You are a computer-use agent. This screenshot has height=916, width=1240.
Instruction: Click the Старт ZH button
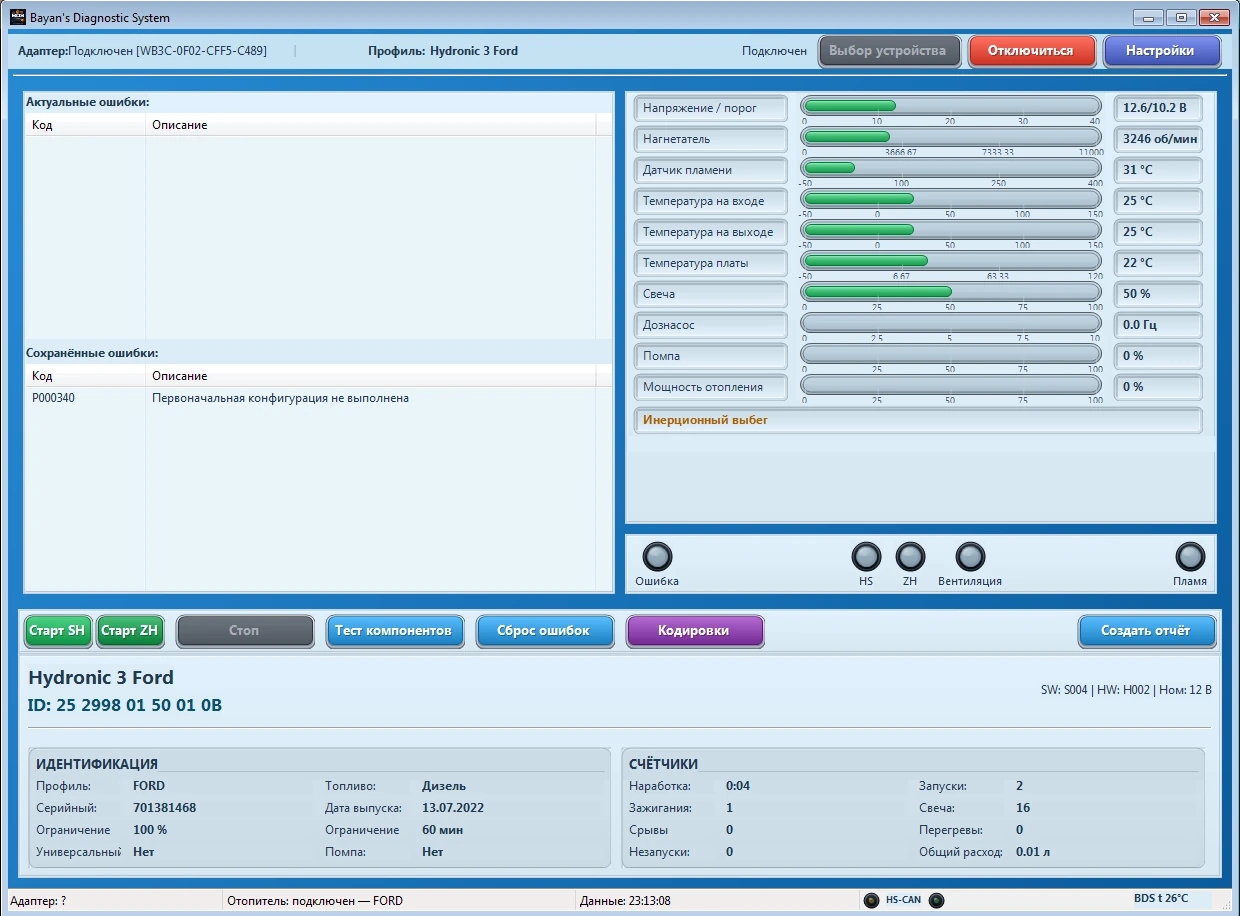130,631
